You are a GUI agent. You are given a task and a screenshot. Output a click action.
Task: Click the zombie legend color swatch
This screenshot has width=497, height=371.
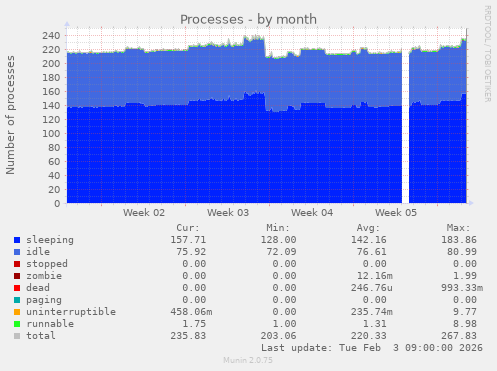pyautogui.click(x=17, y=276)
